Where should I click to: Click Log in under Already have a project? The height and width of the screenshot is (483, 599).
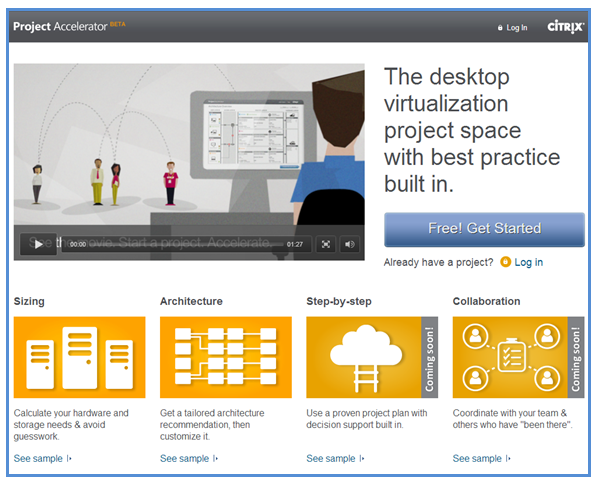click(528, 262)
